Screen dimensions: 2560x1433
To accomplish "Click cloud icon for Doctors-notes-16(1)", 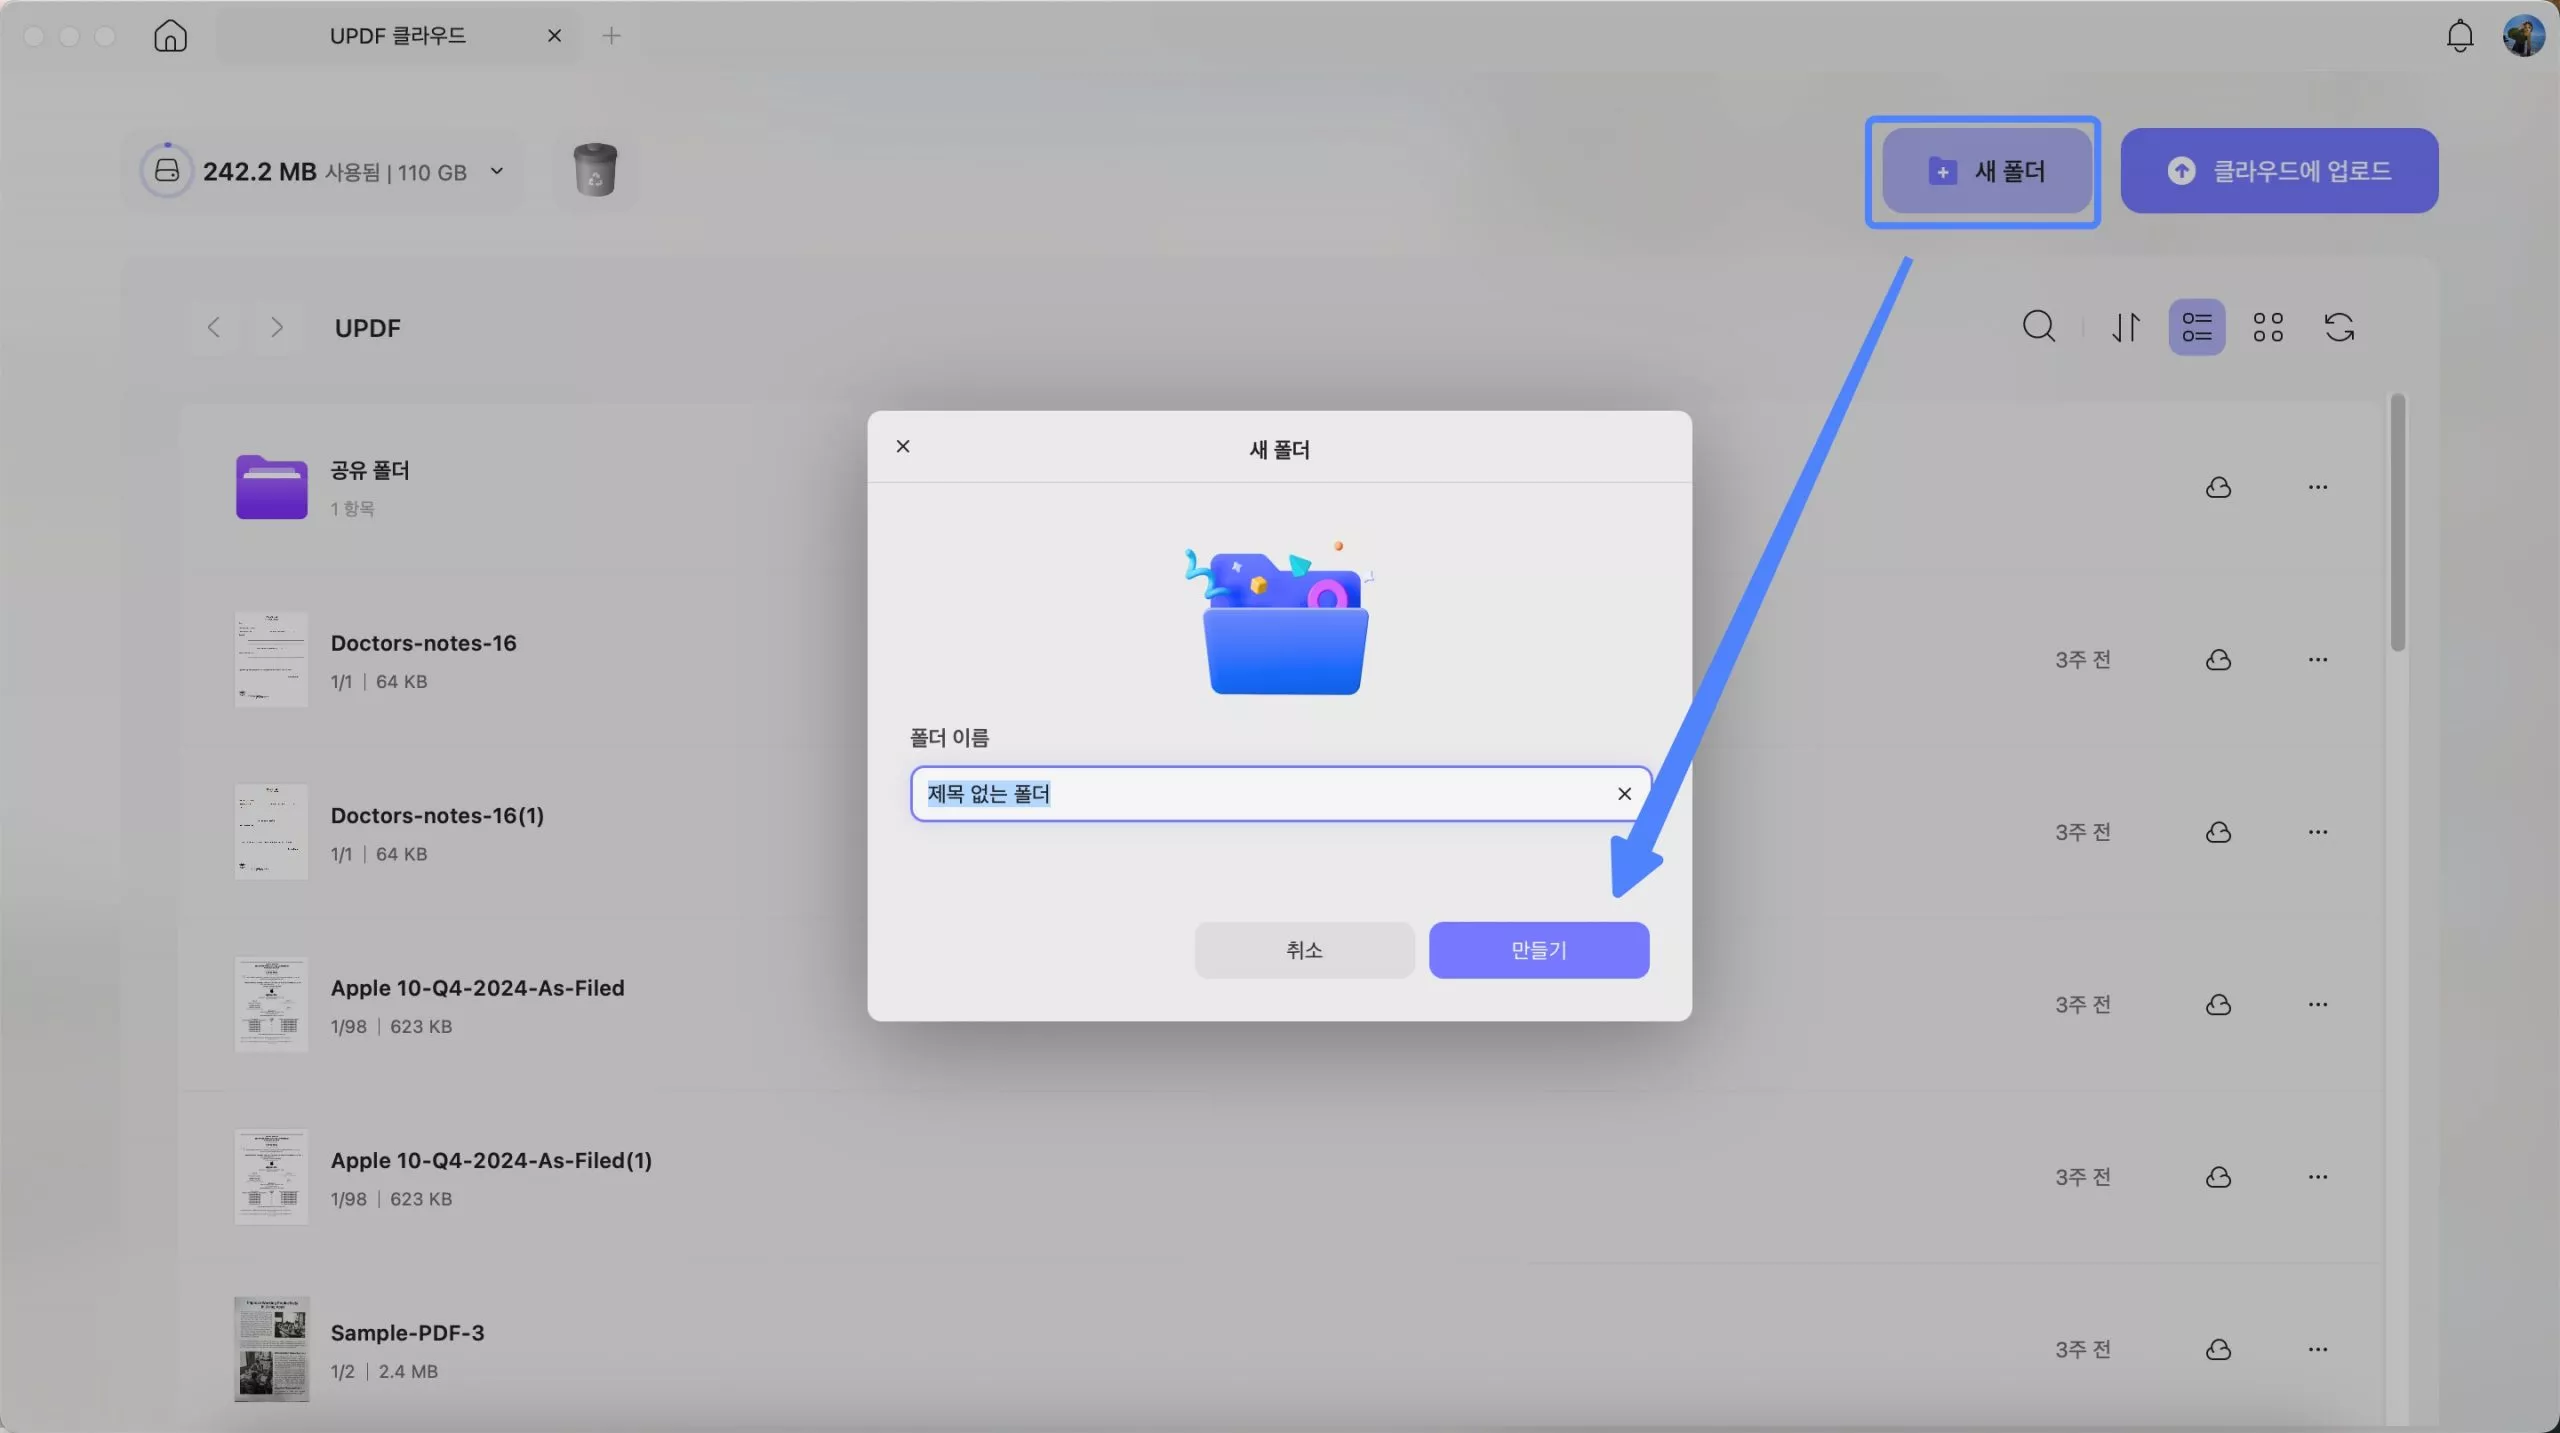I will 2218,832.
